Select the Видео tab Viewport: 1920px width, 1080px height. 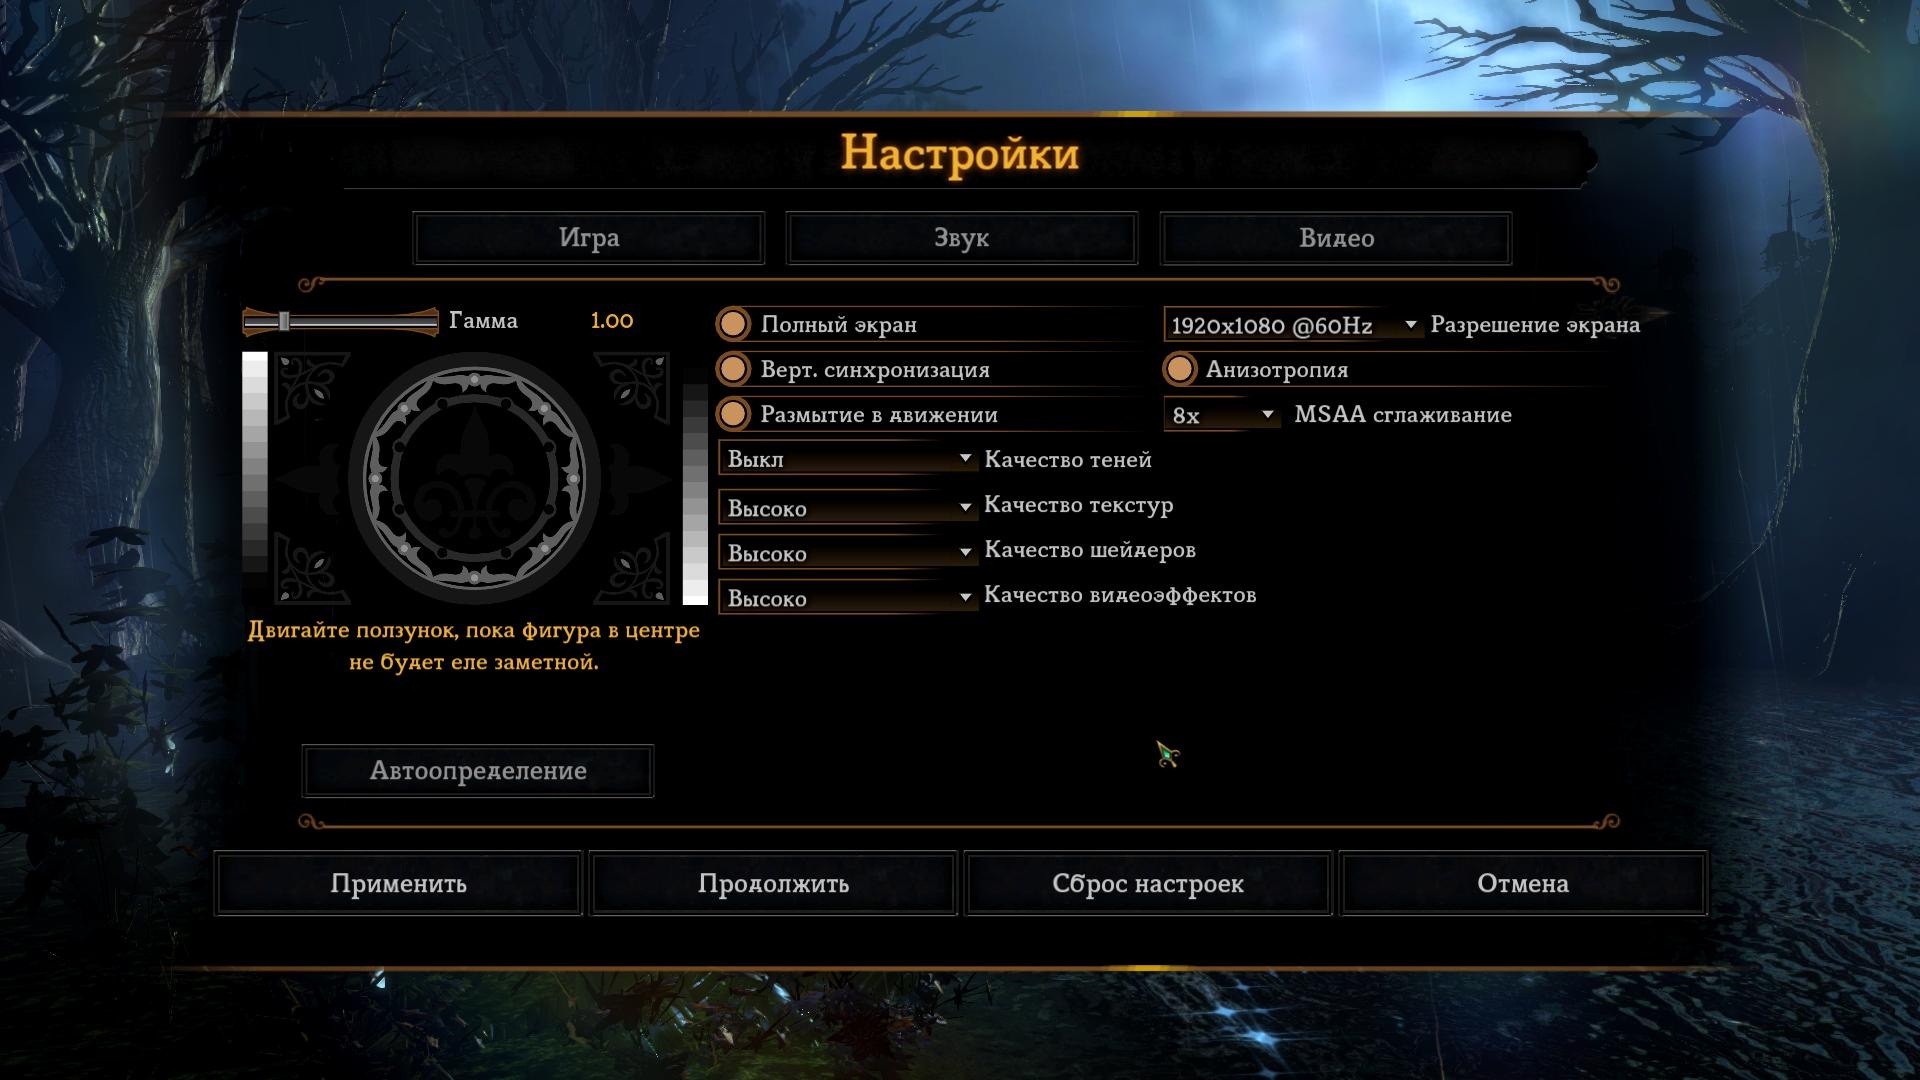1336,238
